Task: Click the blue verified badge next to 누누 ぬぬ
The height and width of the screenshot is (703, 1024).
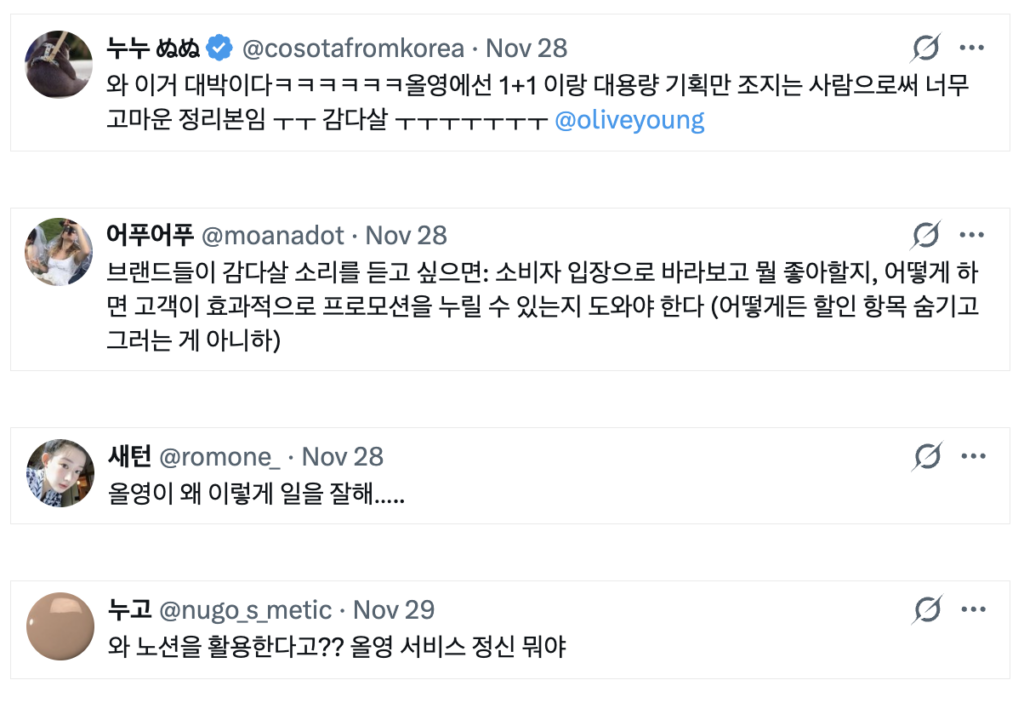Action: pos(219,46)
